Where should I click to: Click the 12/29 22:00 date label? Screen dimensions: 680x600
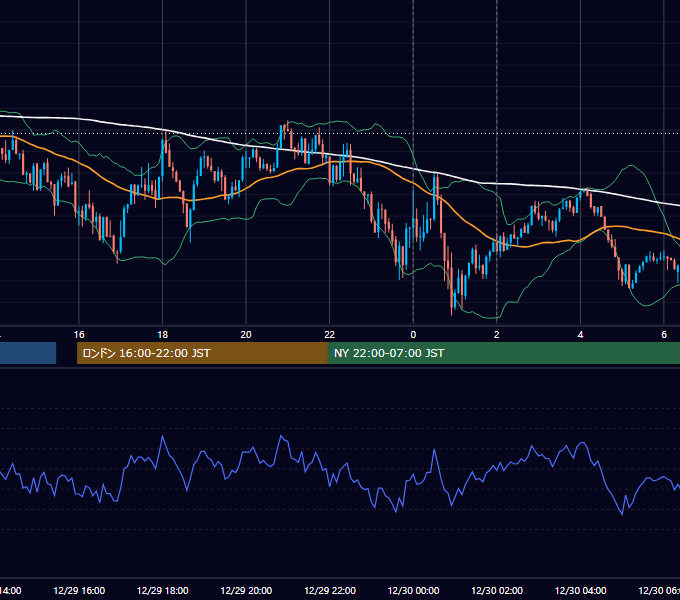pyautogui.click(x=330, y=591)
